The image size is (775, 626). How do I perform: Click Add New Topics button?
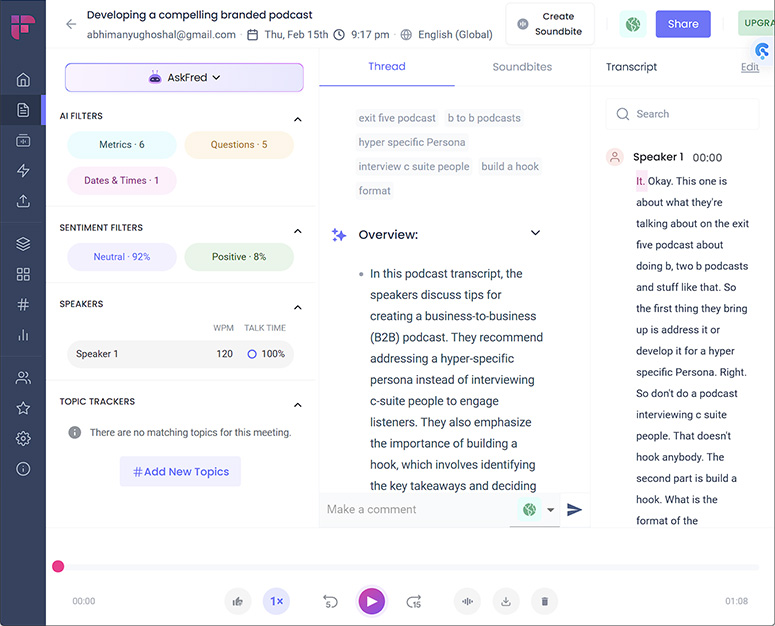[180, 472]
